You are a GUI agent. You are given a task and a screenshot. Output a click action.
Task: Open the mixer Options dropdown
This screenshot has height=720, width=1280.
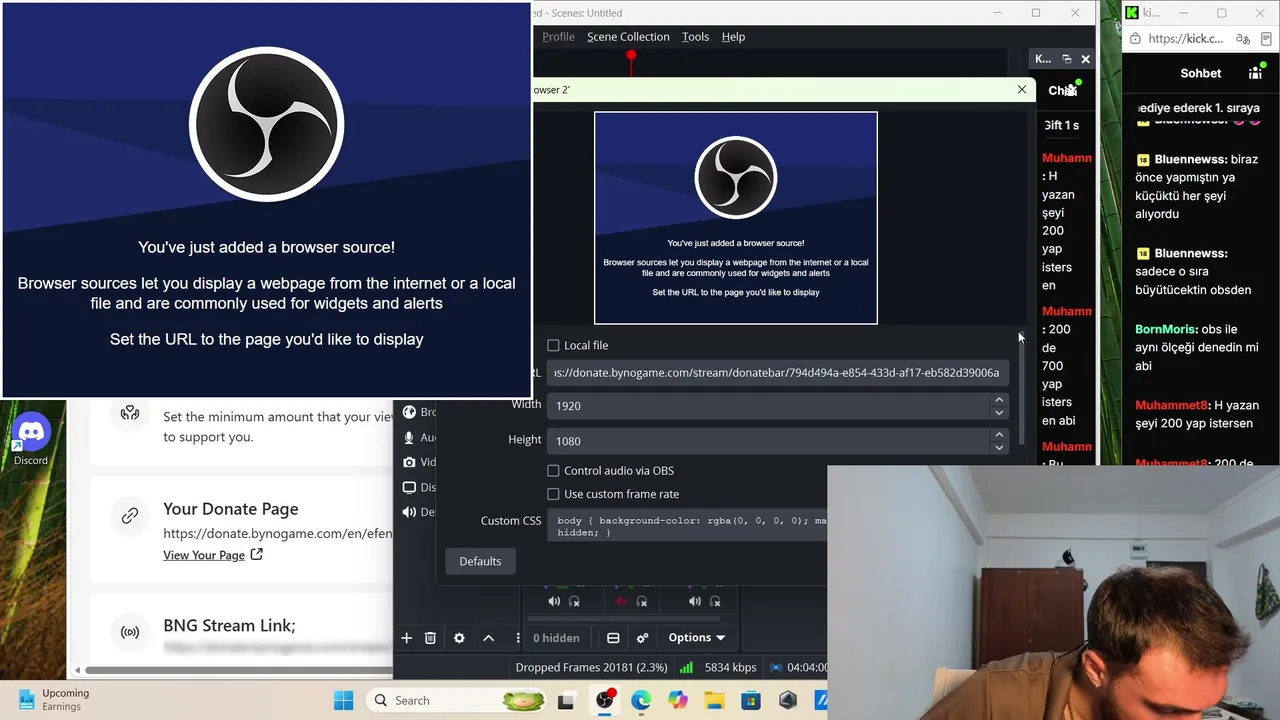click(697, 638)
